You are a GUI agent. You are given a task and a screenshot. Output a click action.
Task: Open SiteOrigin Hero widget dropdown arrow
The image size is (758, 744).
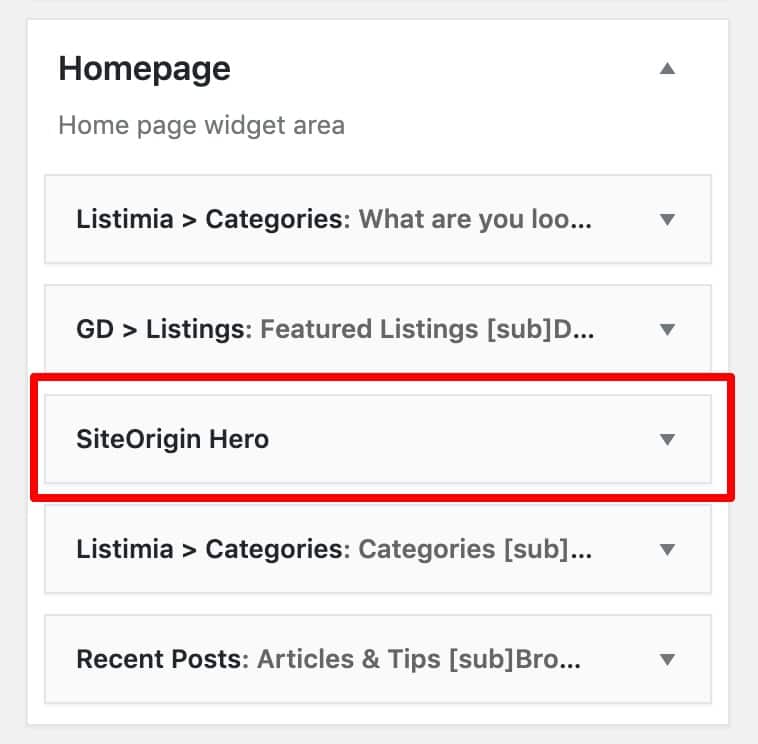click(x=668, y=439)
